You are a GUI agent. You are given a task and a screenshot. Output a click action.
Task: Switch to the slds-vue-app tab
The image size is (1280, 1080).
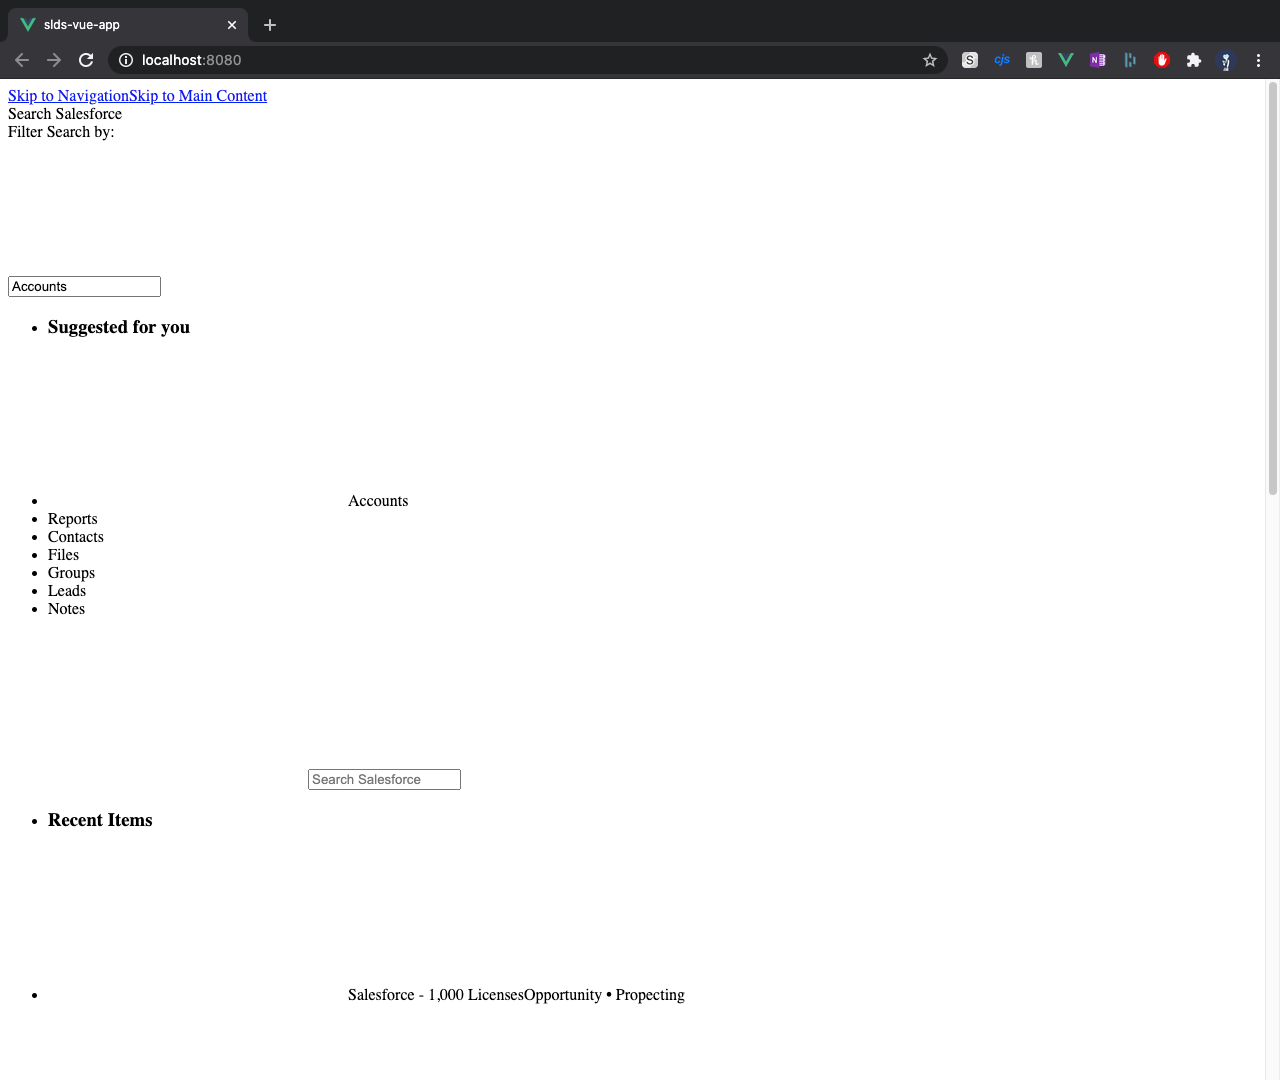pos(120,25)
